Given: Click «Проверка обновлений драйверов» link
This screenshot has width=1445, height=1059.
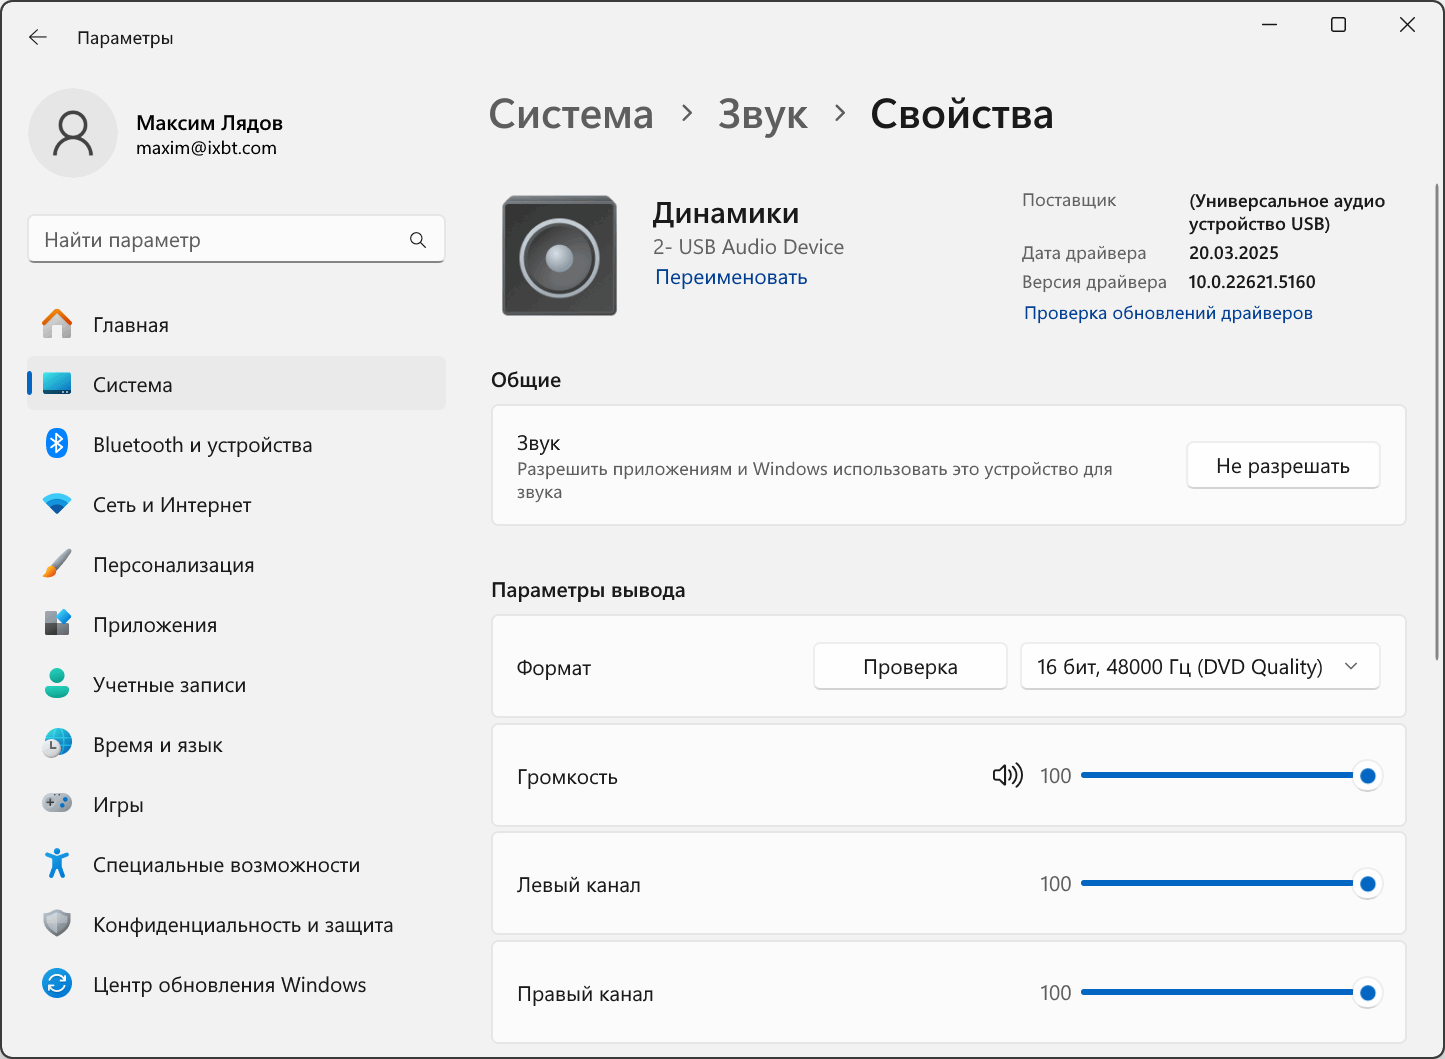Looking at the screenshot, I should pyautogui.click(x=1168, y=313).
